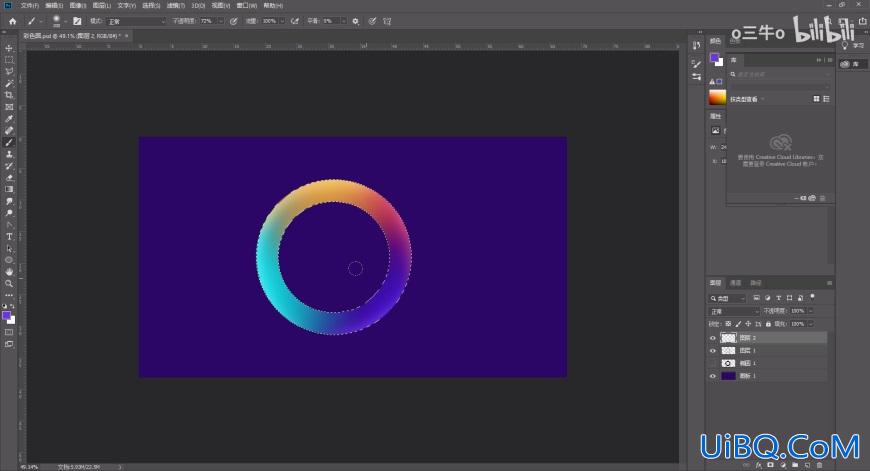Open the flow 100% dropdown arrow

coord(282,21)
